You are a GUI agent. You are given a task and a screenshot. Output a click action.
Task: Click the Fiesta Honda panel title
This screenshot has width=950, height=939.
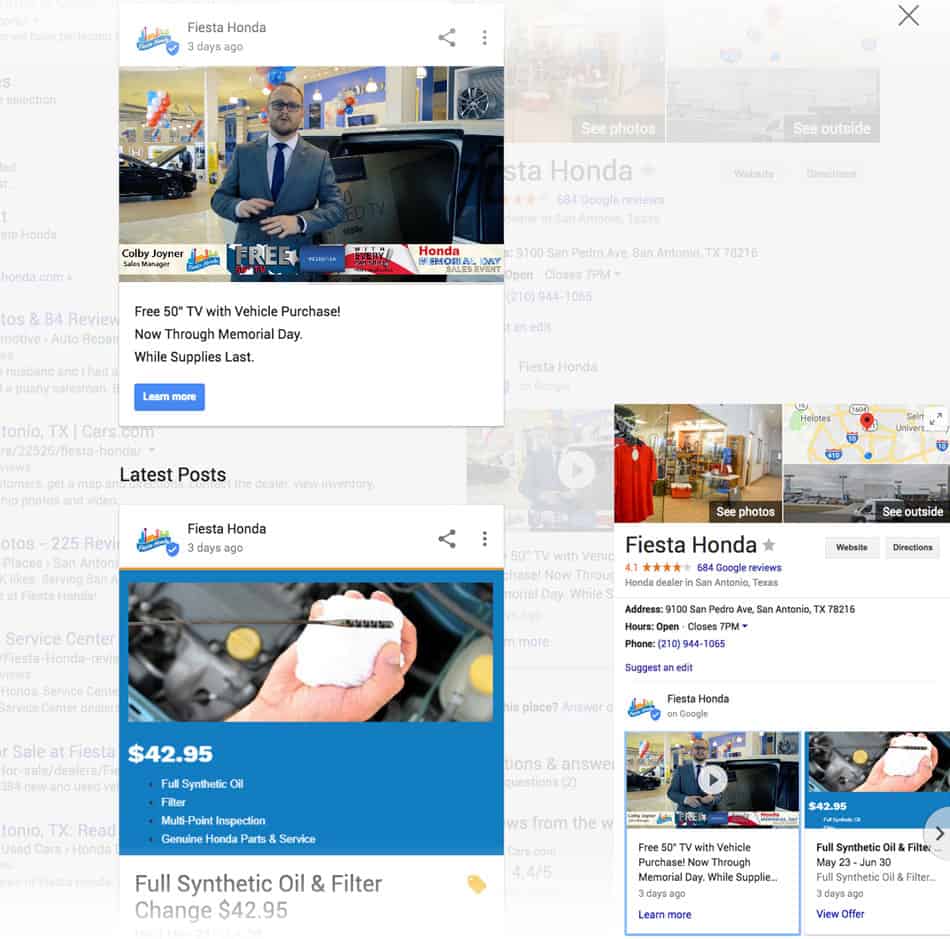pos(691,545)
